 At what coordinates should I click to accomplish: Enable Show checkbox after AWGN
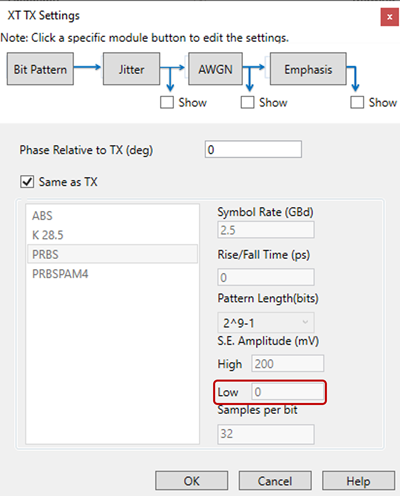(x=247, y=102)
